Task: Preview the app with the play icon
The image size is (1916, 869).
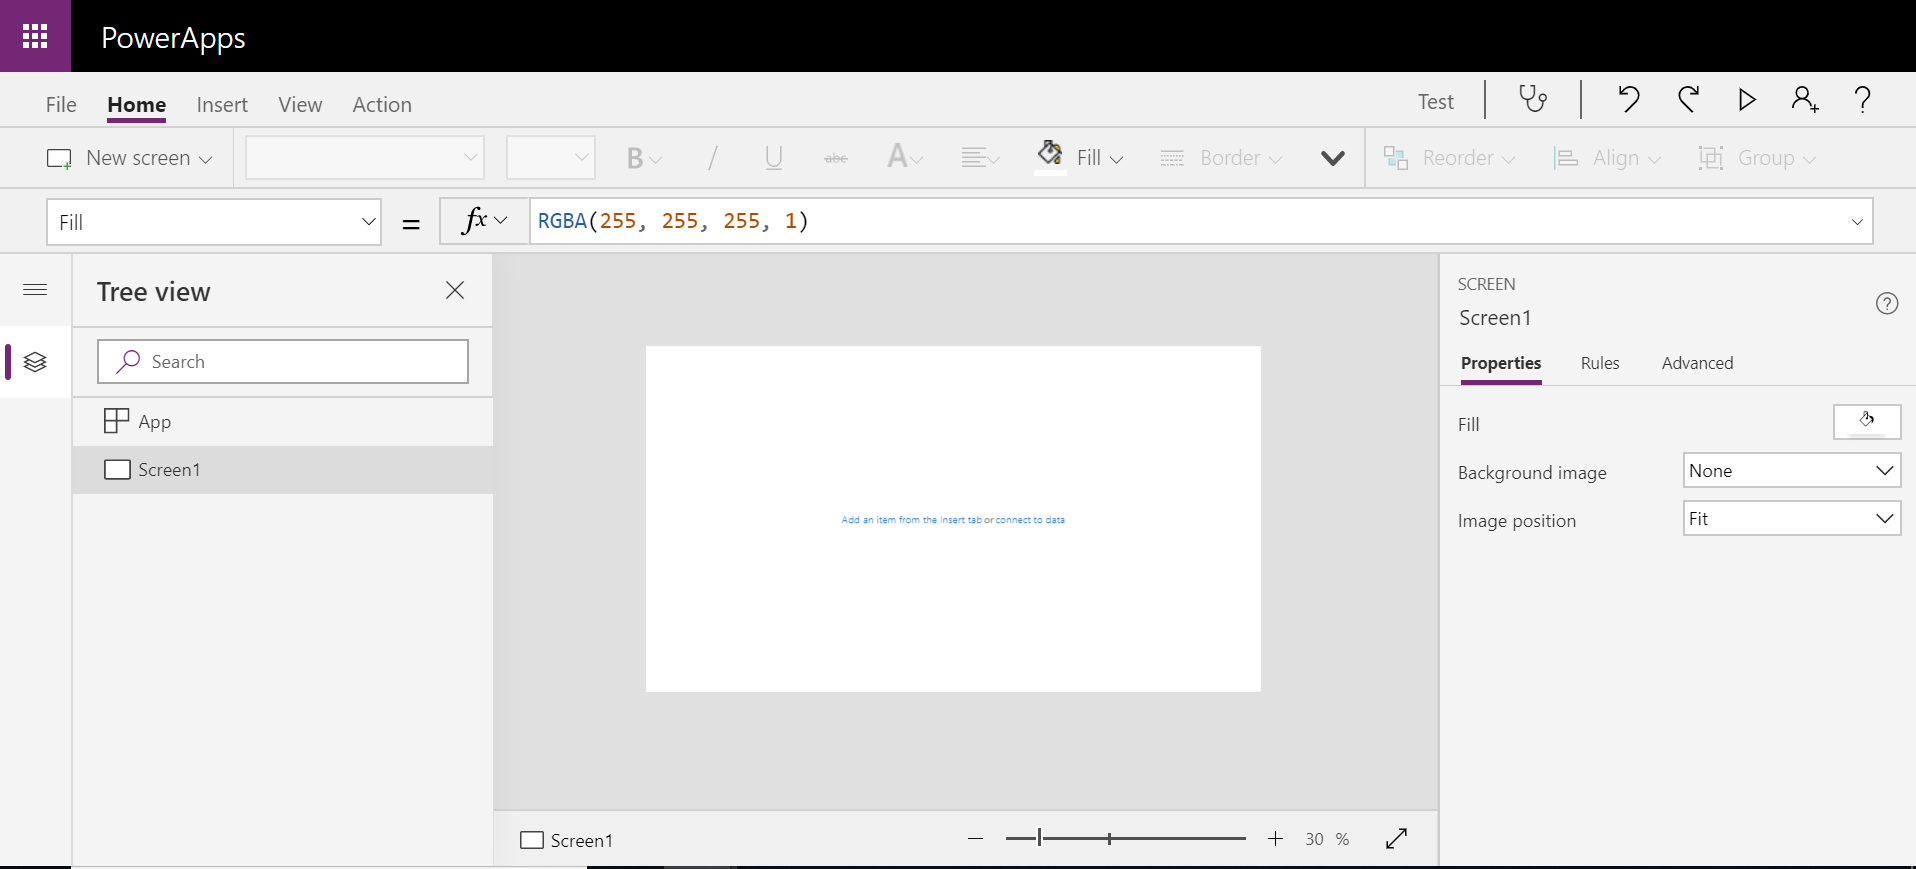Action: tap(1746, 99)
